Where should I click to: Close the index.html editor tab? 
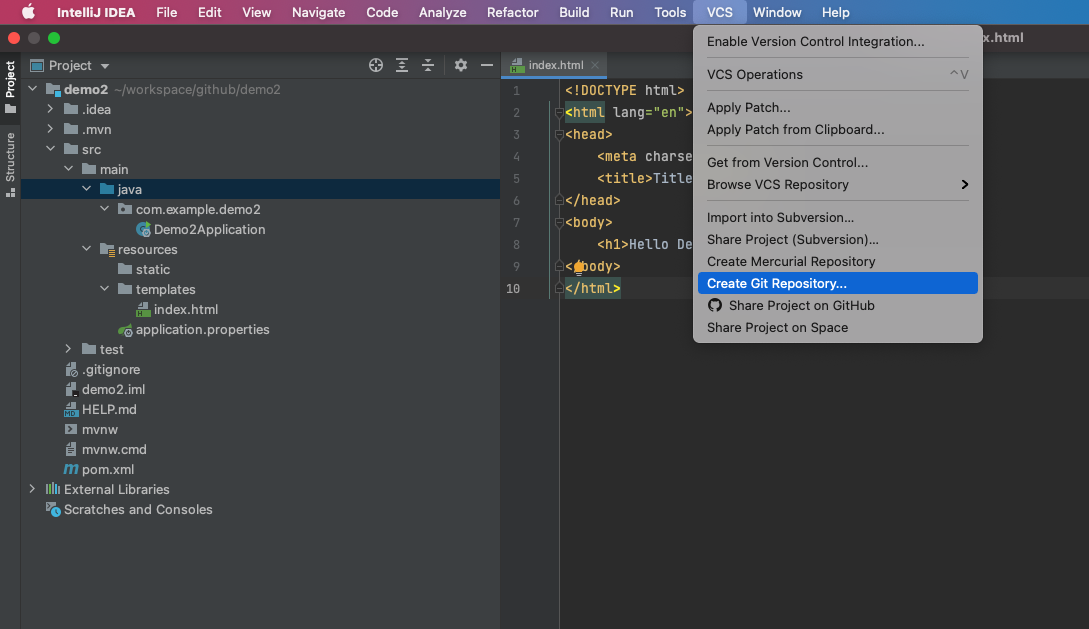point(595,65)
